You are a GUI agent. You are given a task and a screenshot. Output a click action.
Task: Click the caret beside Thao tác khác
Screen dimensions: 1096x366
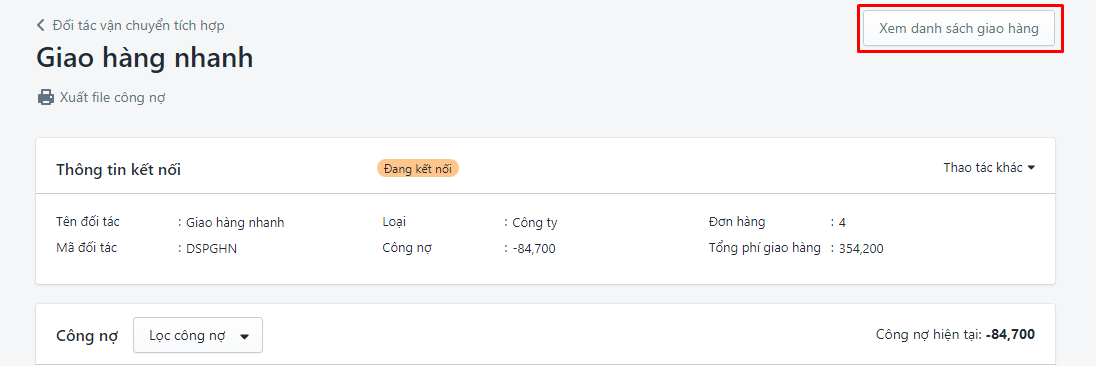(x=1031, y=168)
